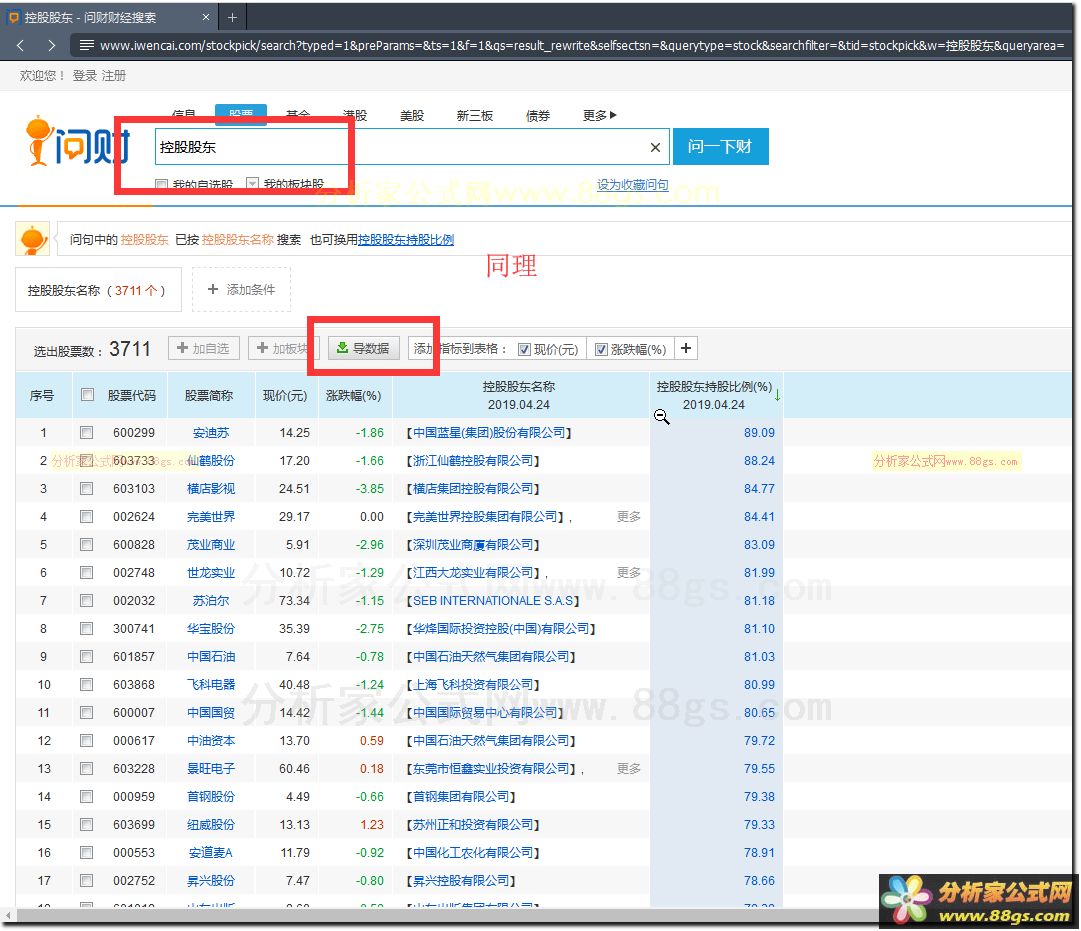Check the row for 603103 横店影视
The width and height of the screenshot is (1081, 931).
pos(86,488)
